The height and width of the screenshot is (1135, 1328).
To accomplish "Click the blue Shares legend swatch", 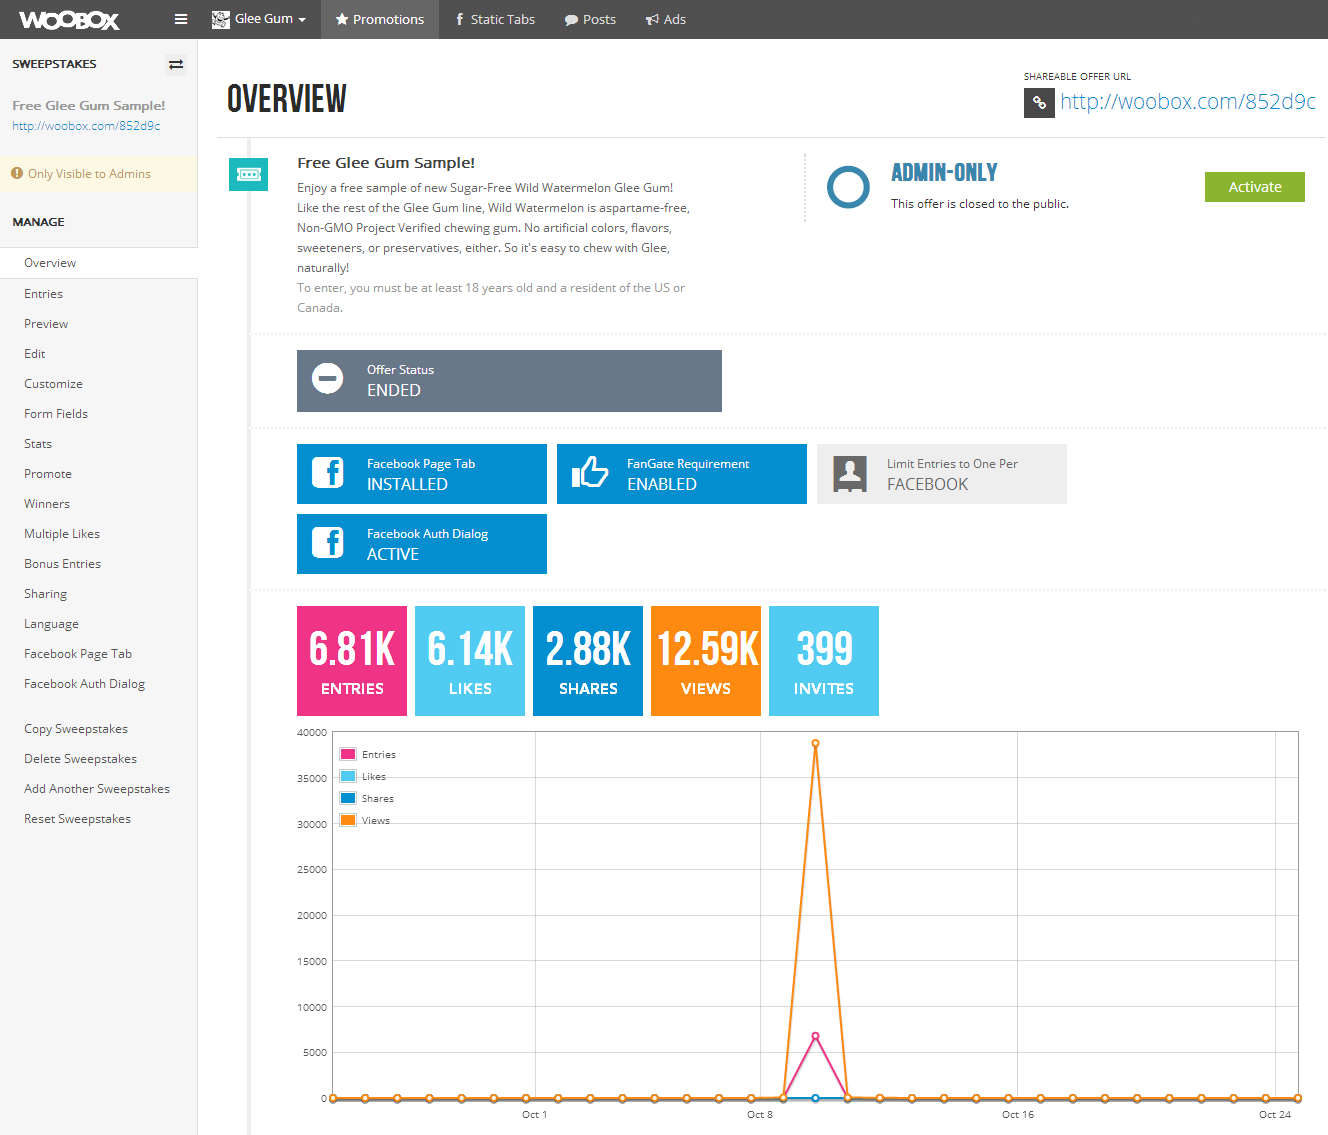I will (348, 798).
